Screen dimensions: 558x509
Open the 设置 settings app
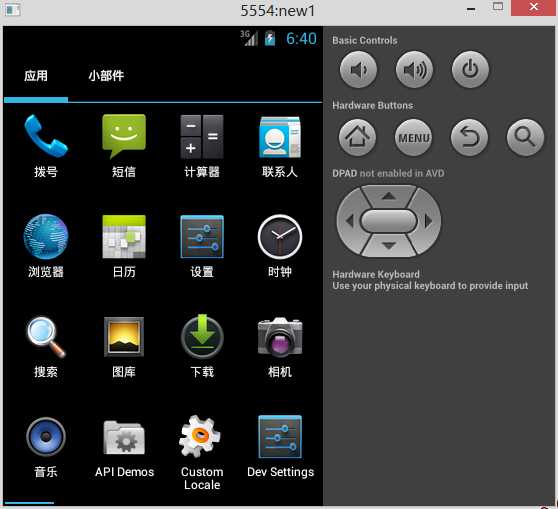[x=202, y=236]
